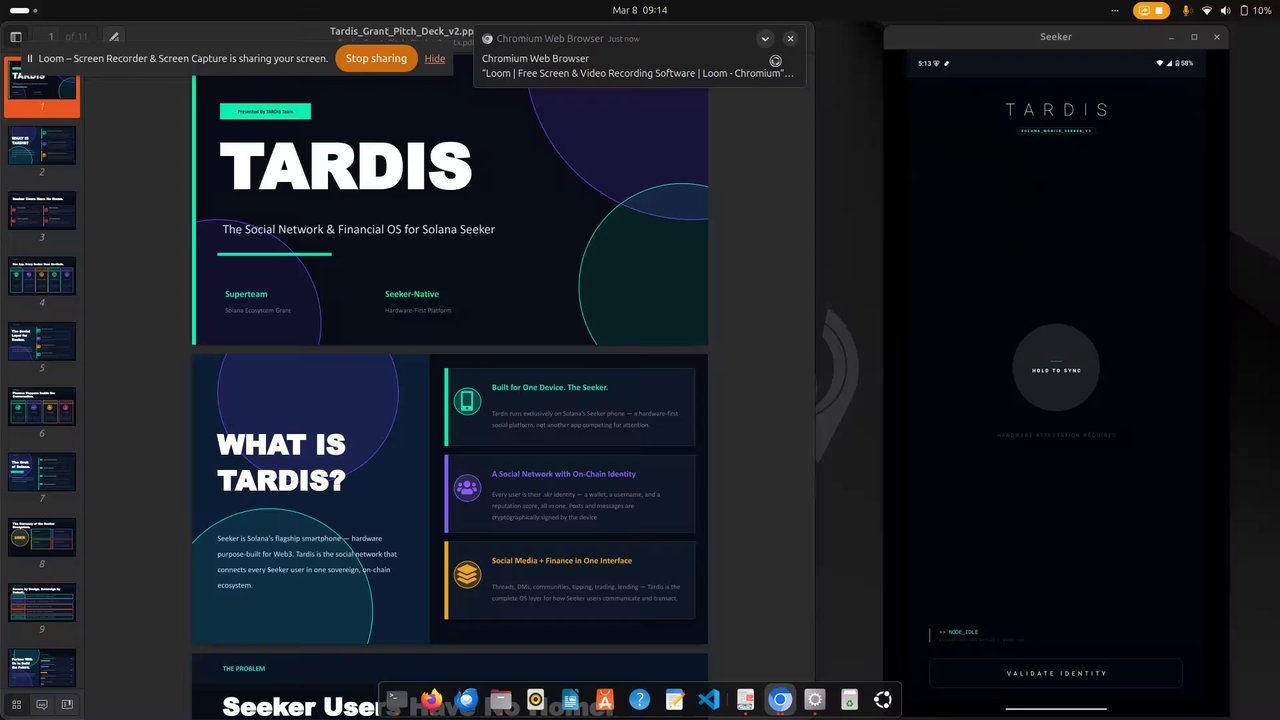This screenshot has width=1280, height=720.
Task: Hide the Loom screen sharing banner
Action: [x=435, y=58]
